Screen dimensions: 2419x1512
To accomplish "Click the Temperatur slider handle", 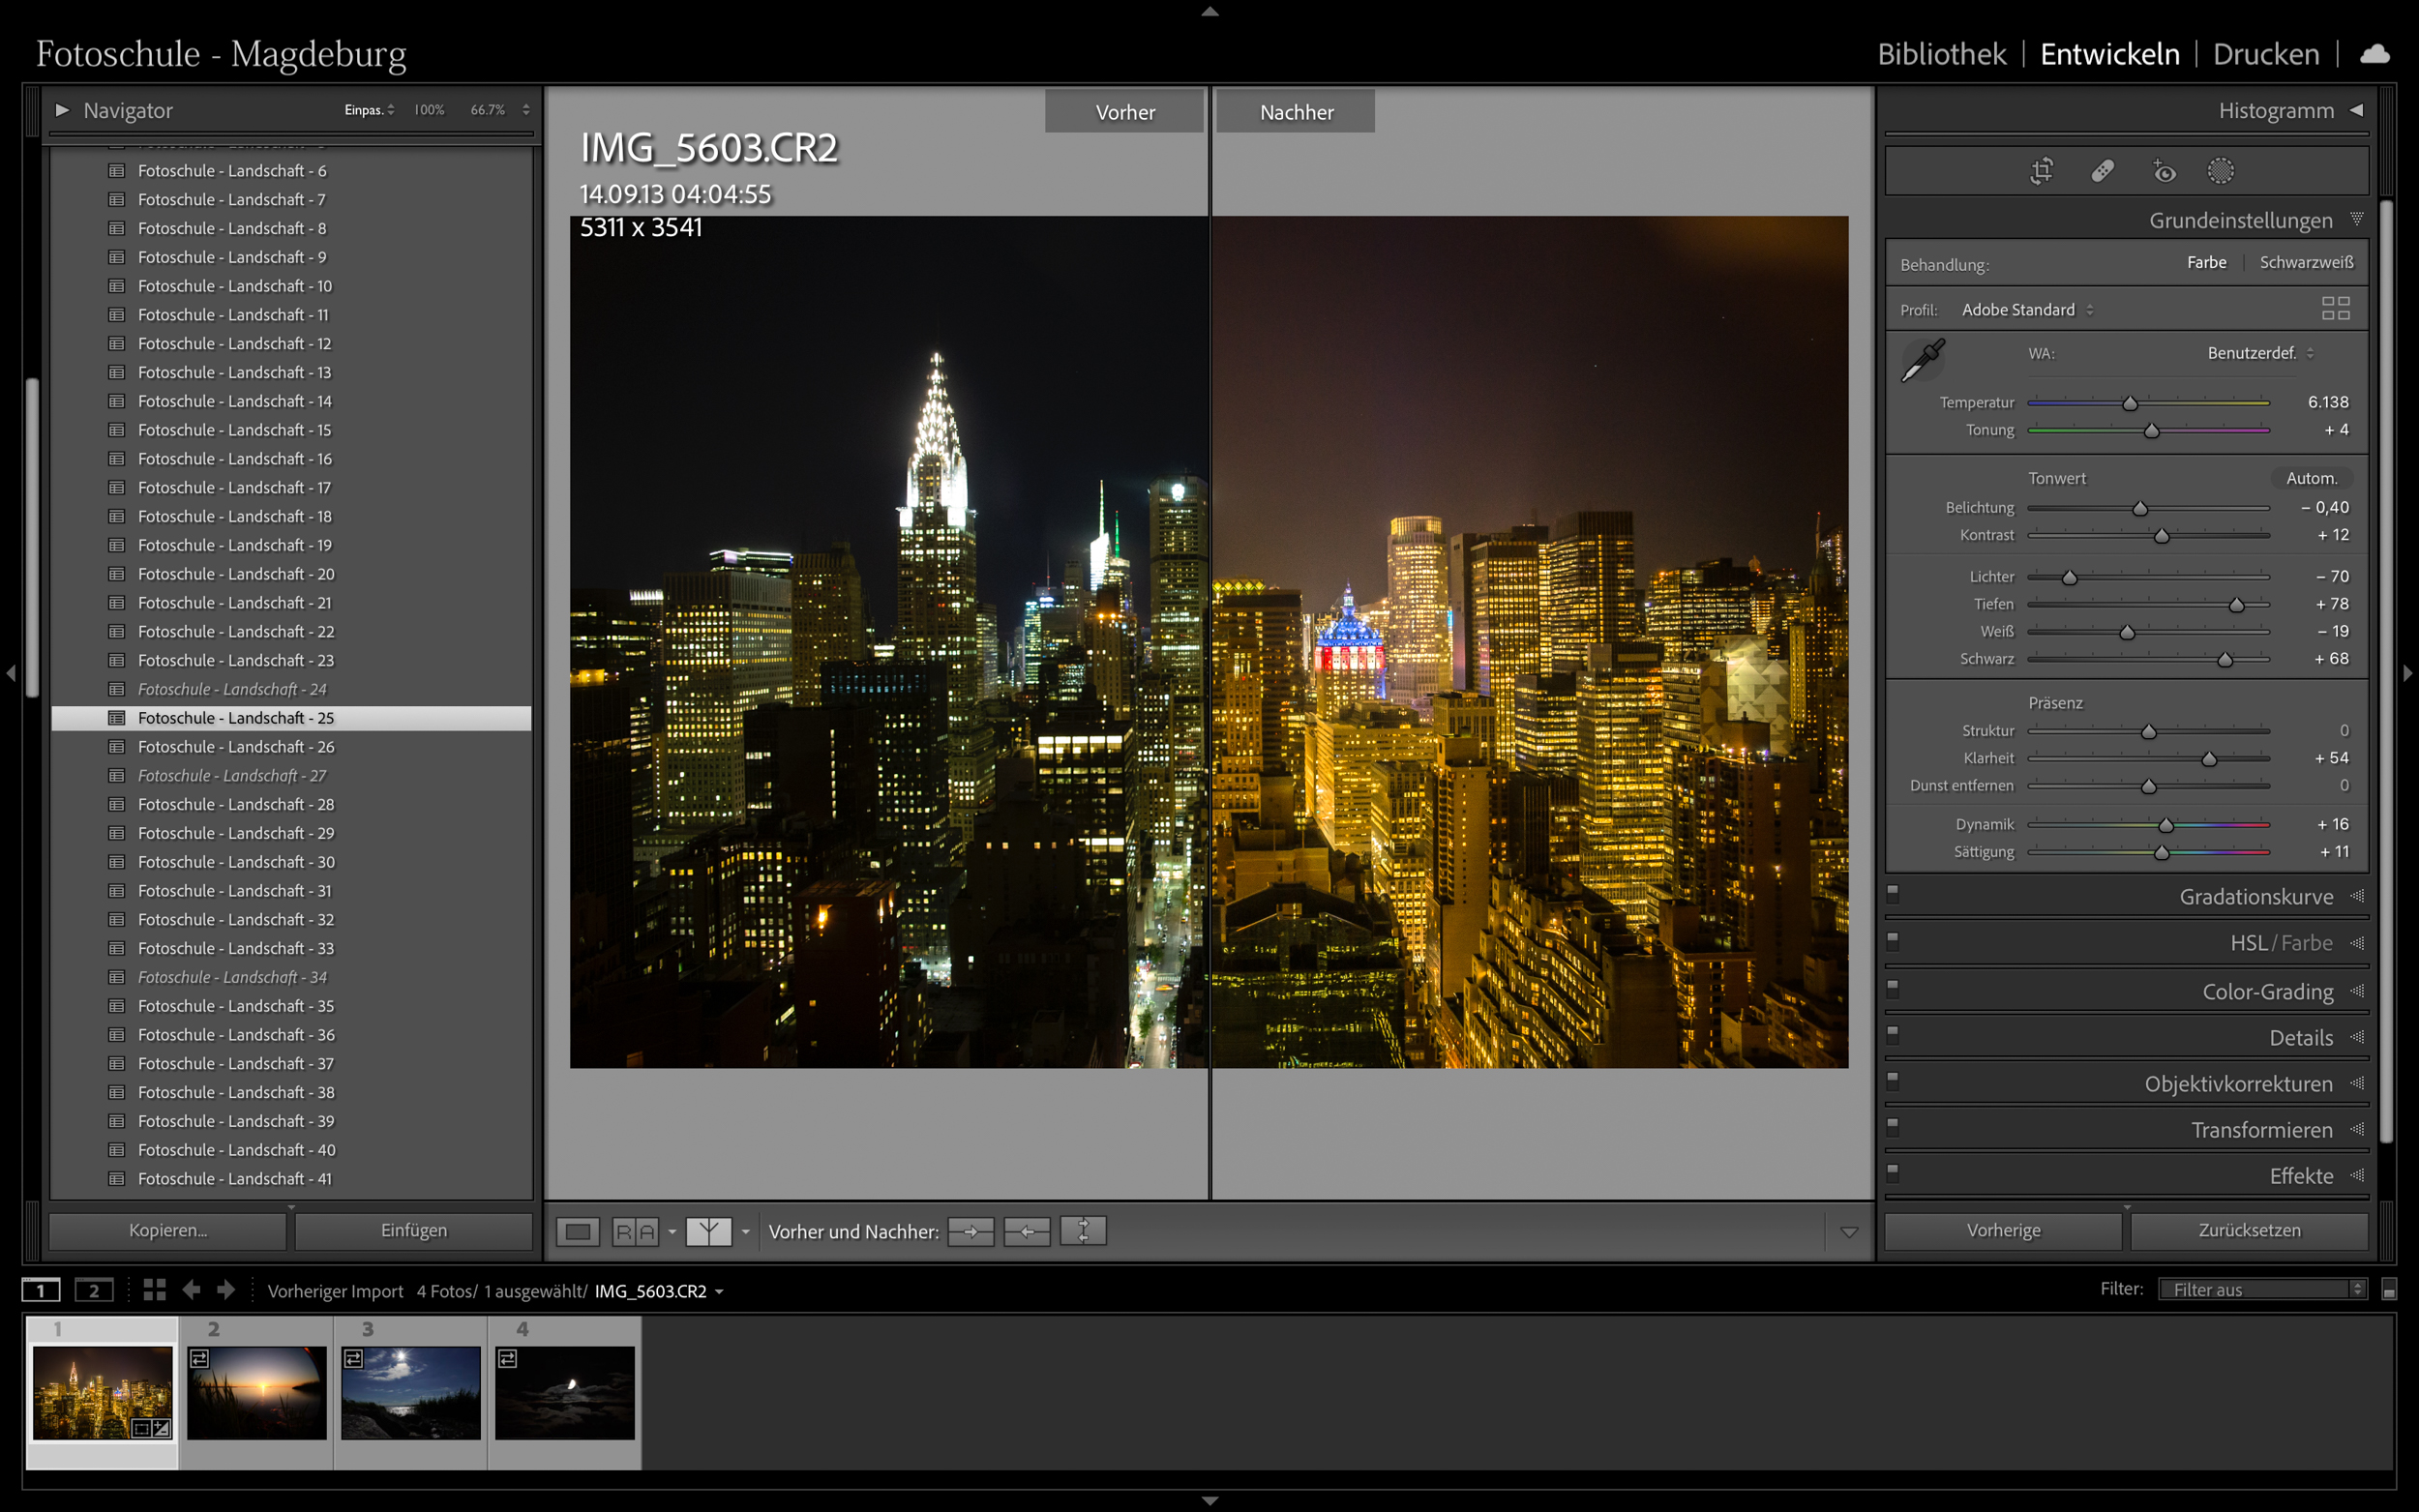I will [x=2130, y=403].
